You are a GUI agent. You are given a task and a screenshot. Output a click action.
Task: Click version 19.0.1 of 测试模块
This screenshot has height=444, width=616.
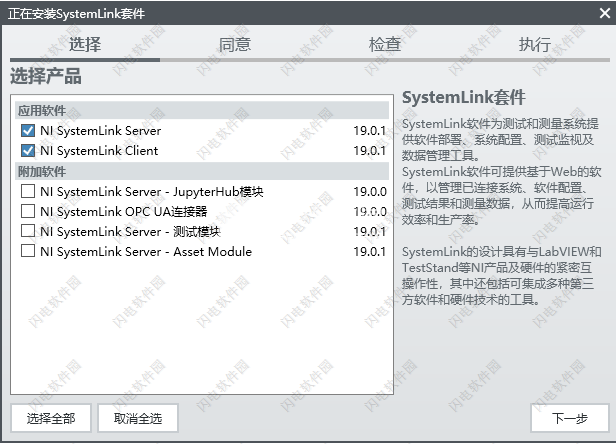(370, 231)
